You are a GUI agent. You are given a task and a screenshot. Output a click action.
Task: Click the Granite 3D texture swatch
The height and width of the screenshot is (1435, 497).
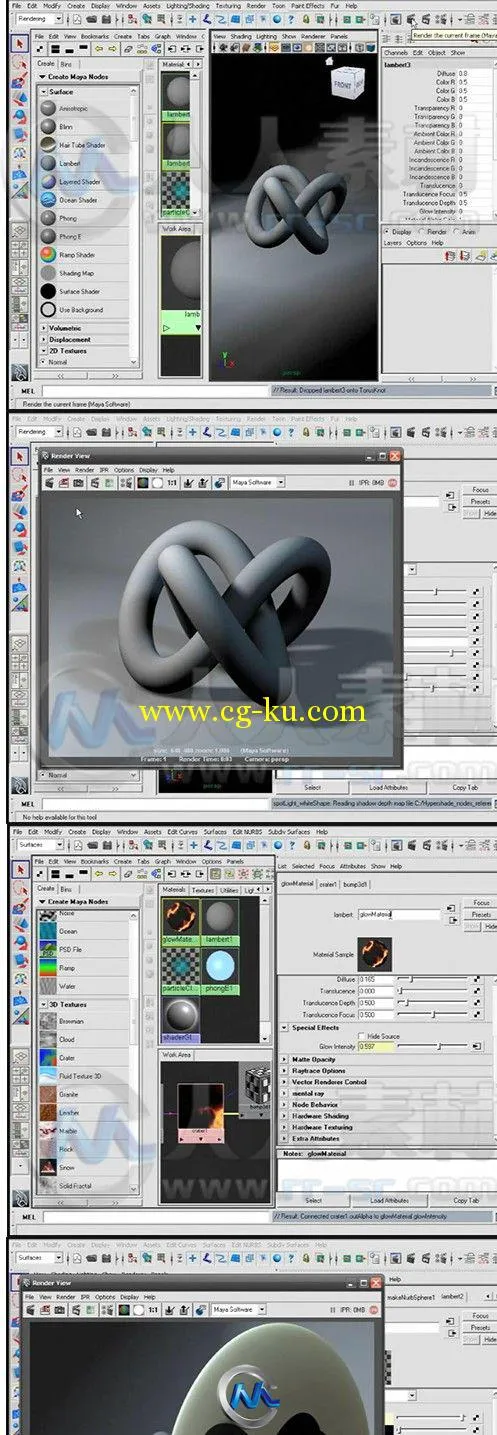pyautogui.click(x=47, y=1095)
